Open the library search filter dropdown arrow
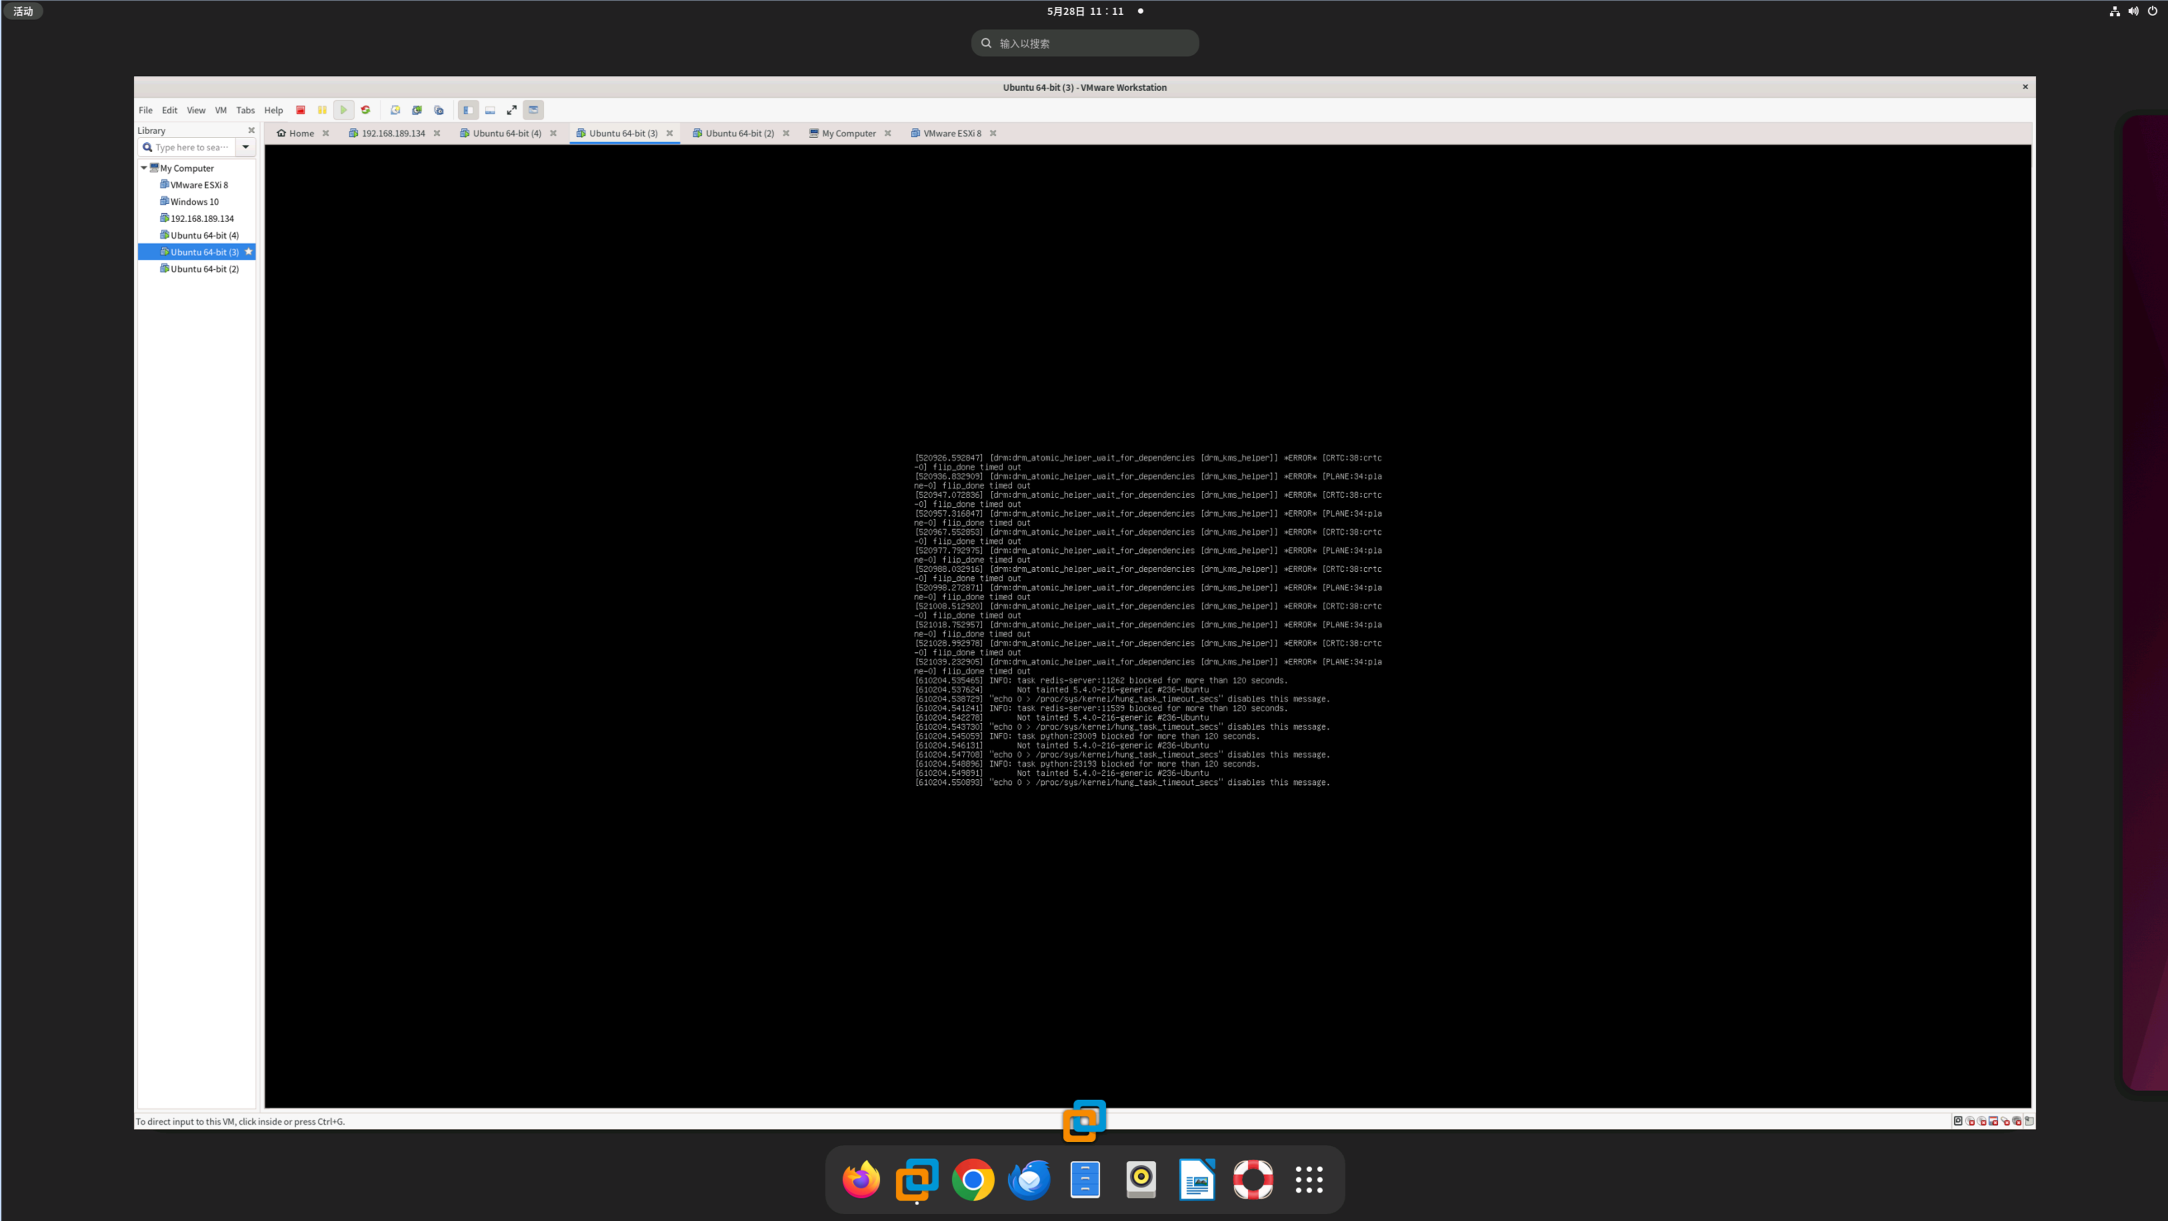 [245, 147]
